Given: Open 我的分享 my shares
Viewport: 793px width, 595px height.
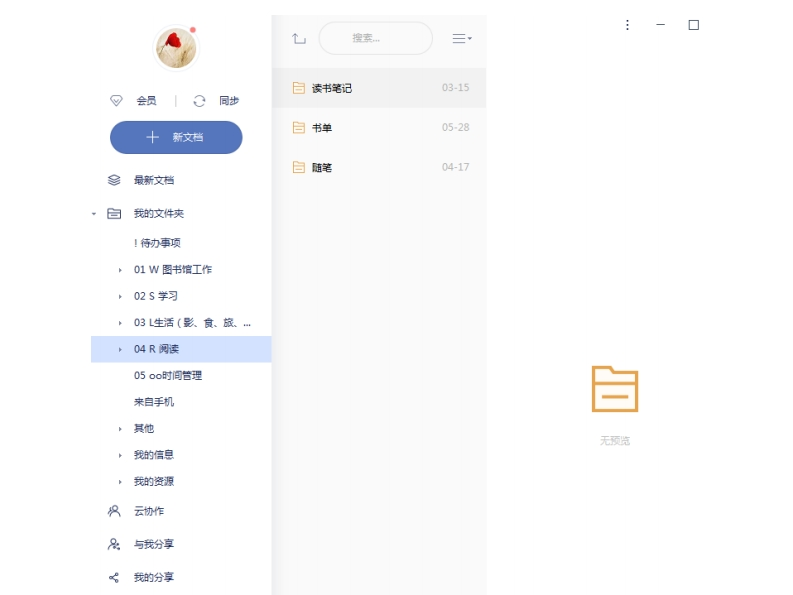Looking at the screenshot, I should (x=153, y=578).
